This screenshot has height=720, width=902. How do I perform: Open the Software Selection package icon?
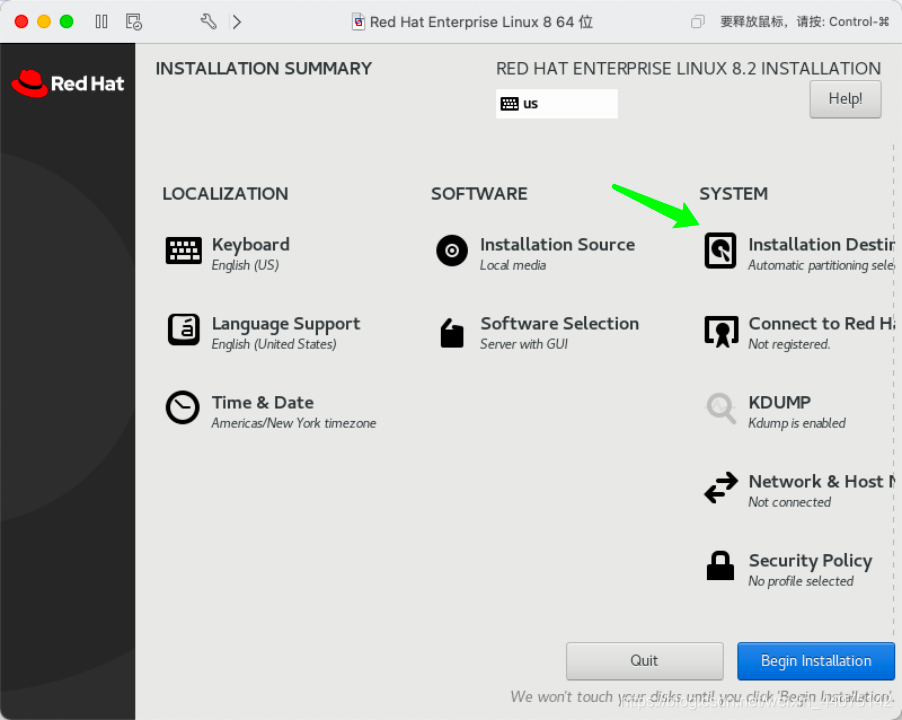(452, 333)
